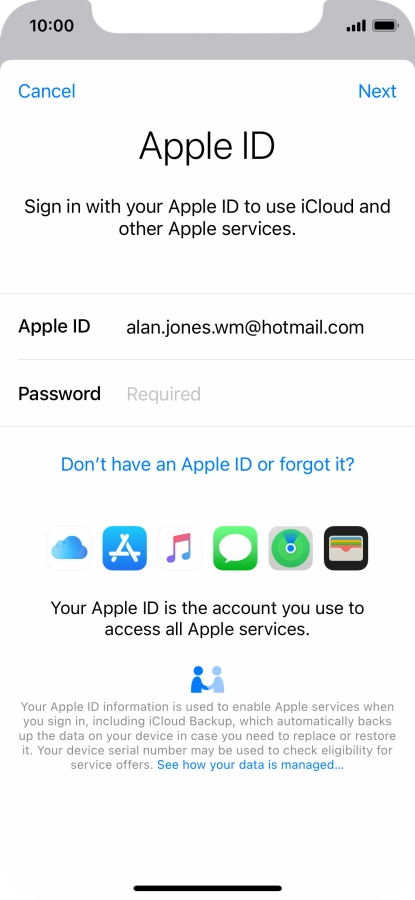Tap the blue privacy handshake icon
Image resolution: width=415 pixels, height=900 pixels.
click(207, 679)
